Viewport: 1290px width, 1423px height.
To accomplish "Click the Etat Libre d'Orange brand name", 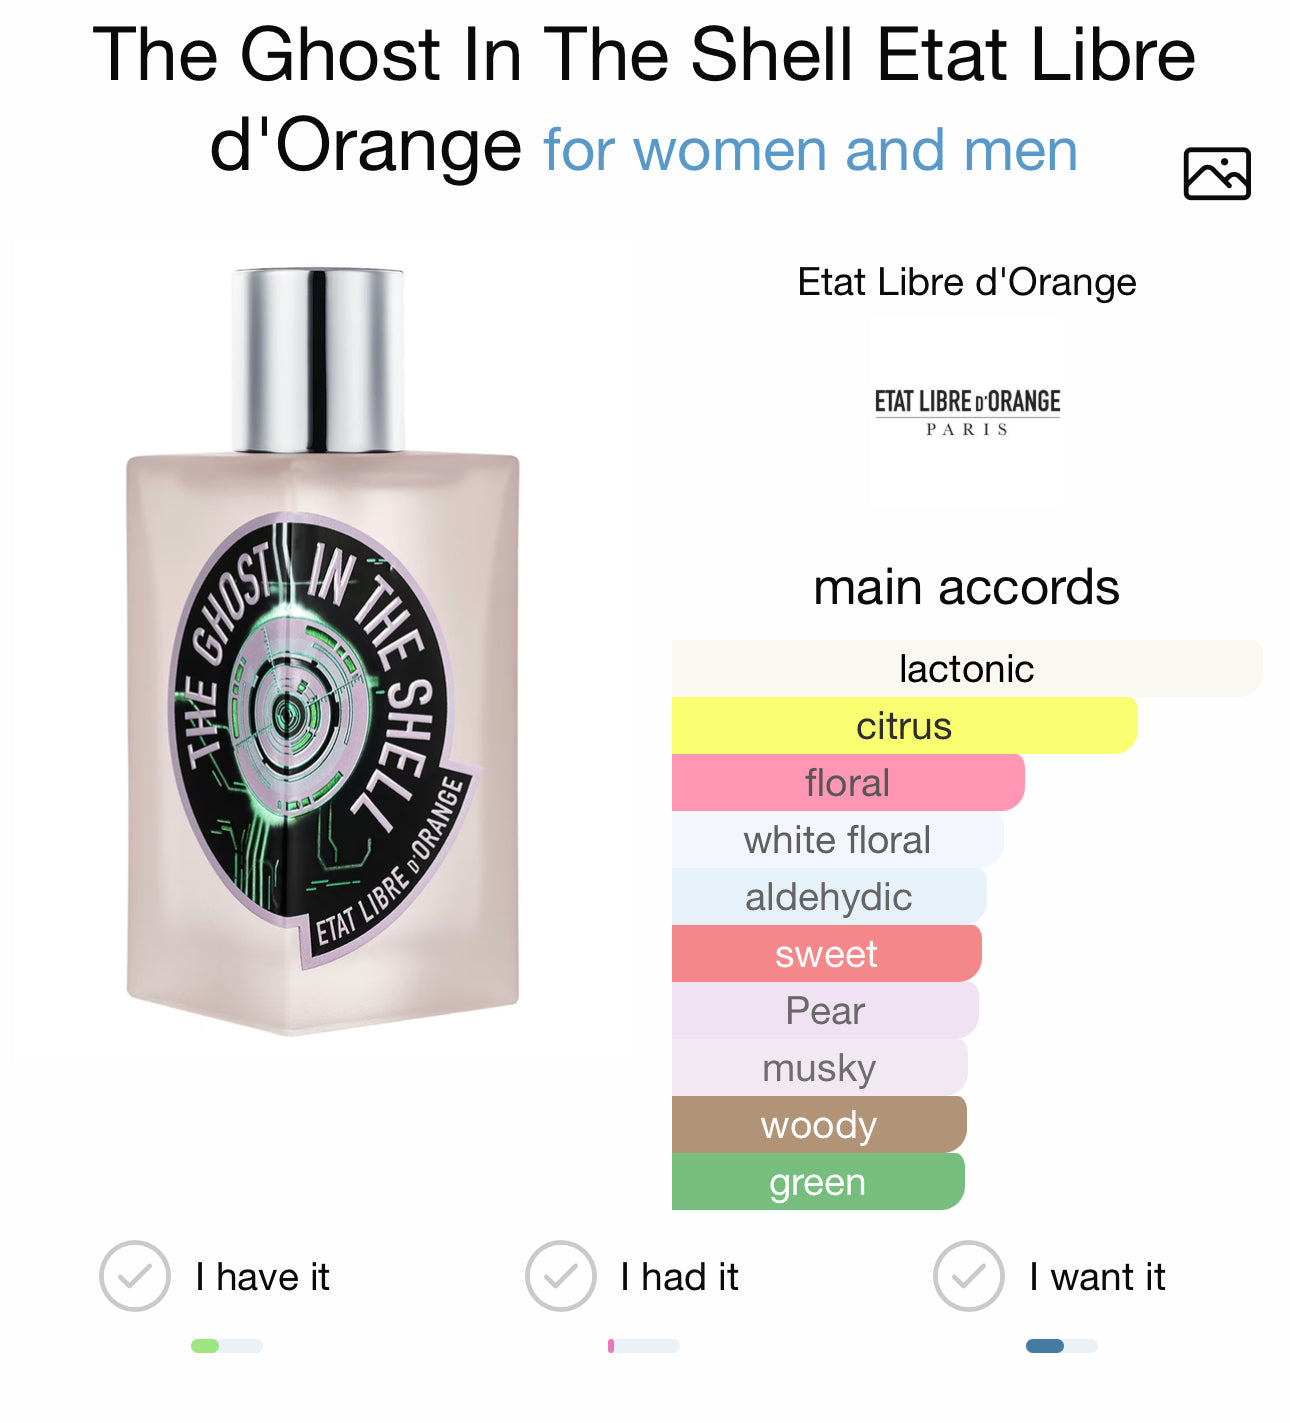I will pos(967,282).
